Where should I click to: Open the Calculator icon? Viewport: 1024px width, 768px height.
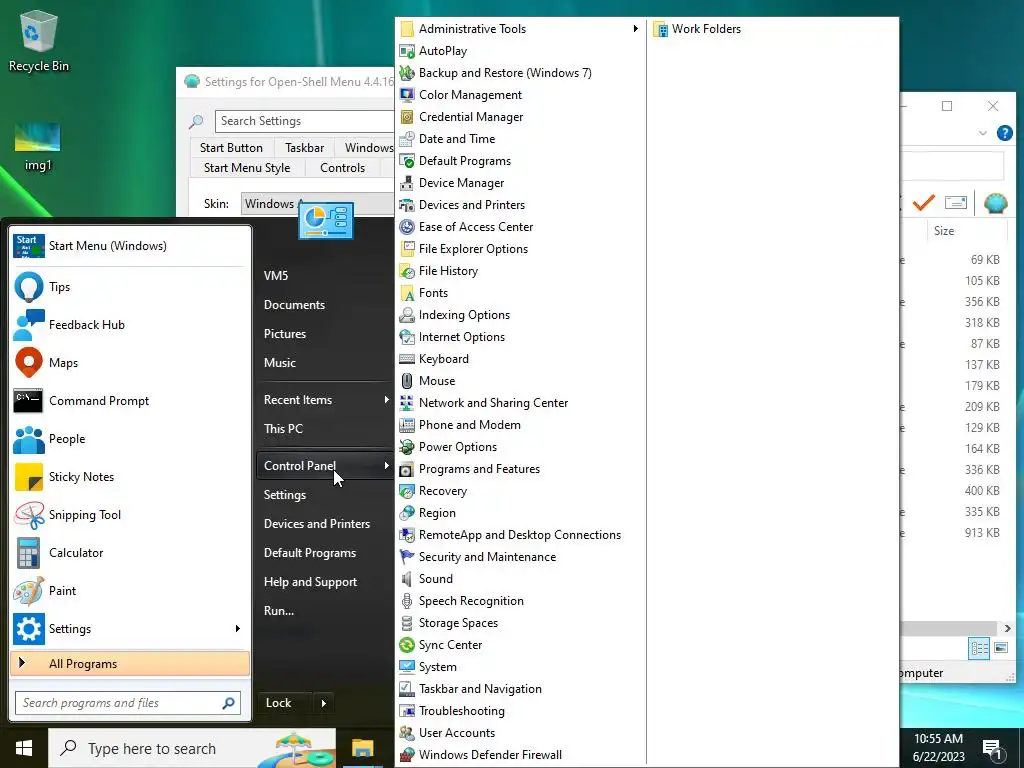29,553
